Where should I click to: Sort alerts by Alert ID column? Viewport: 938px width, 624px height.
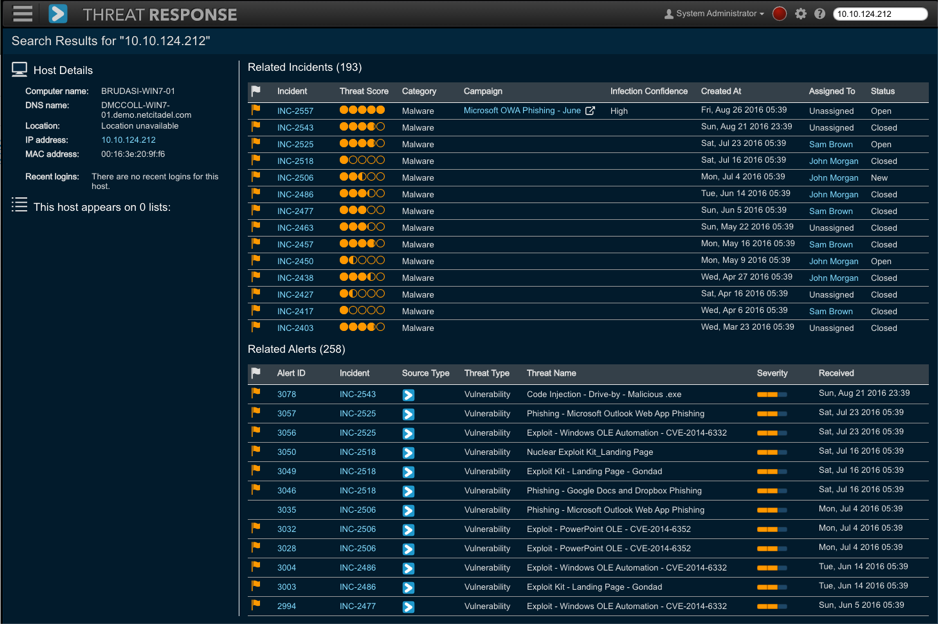point(291,373)
